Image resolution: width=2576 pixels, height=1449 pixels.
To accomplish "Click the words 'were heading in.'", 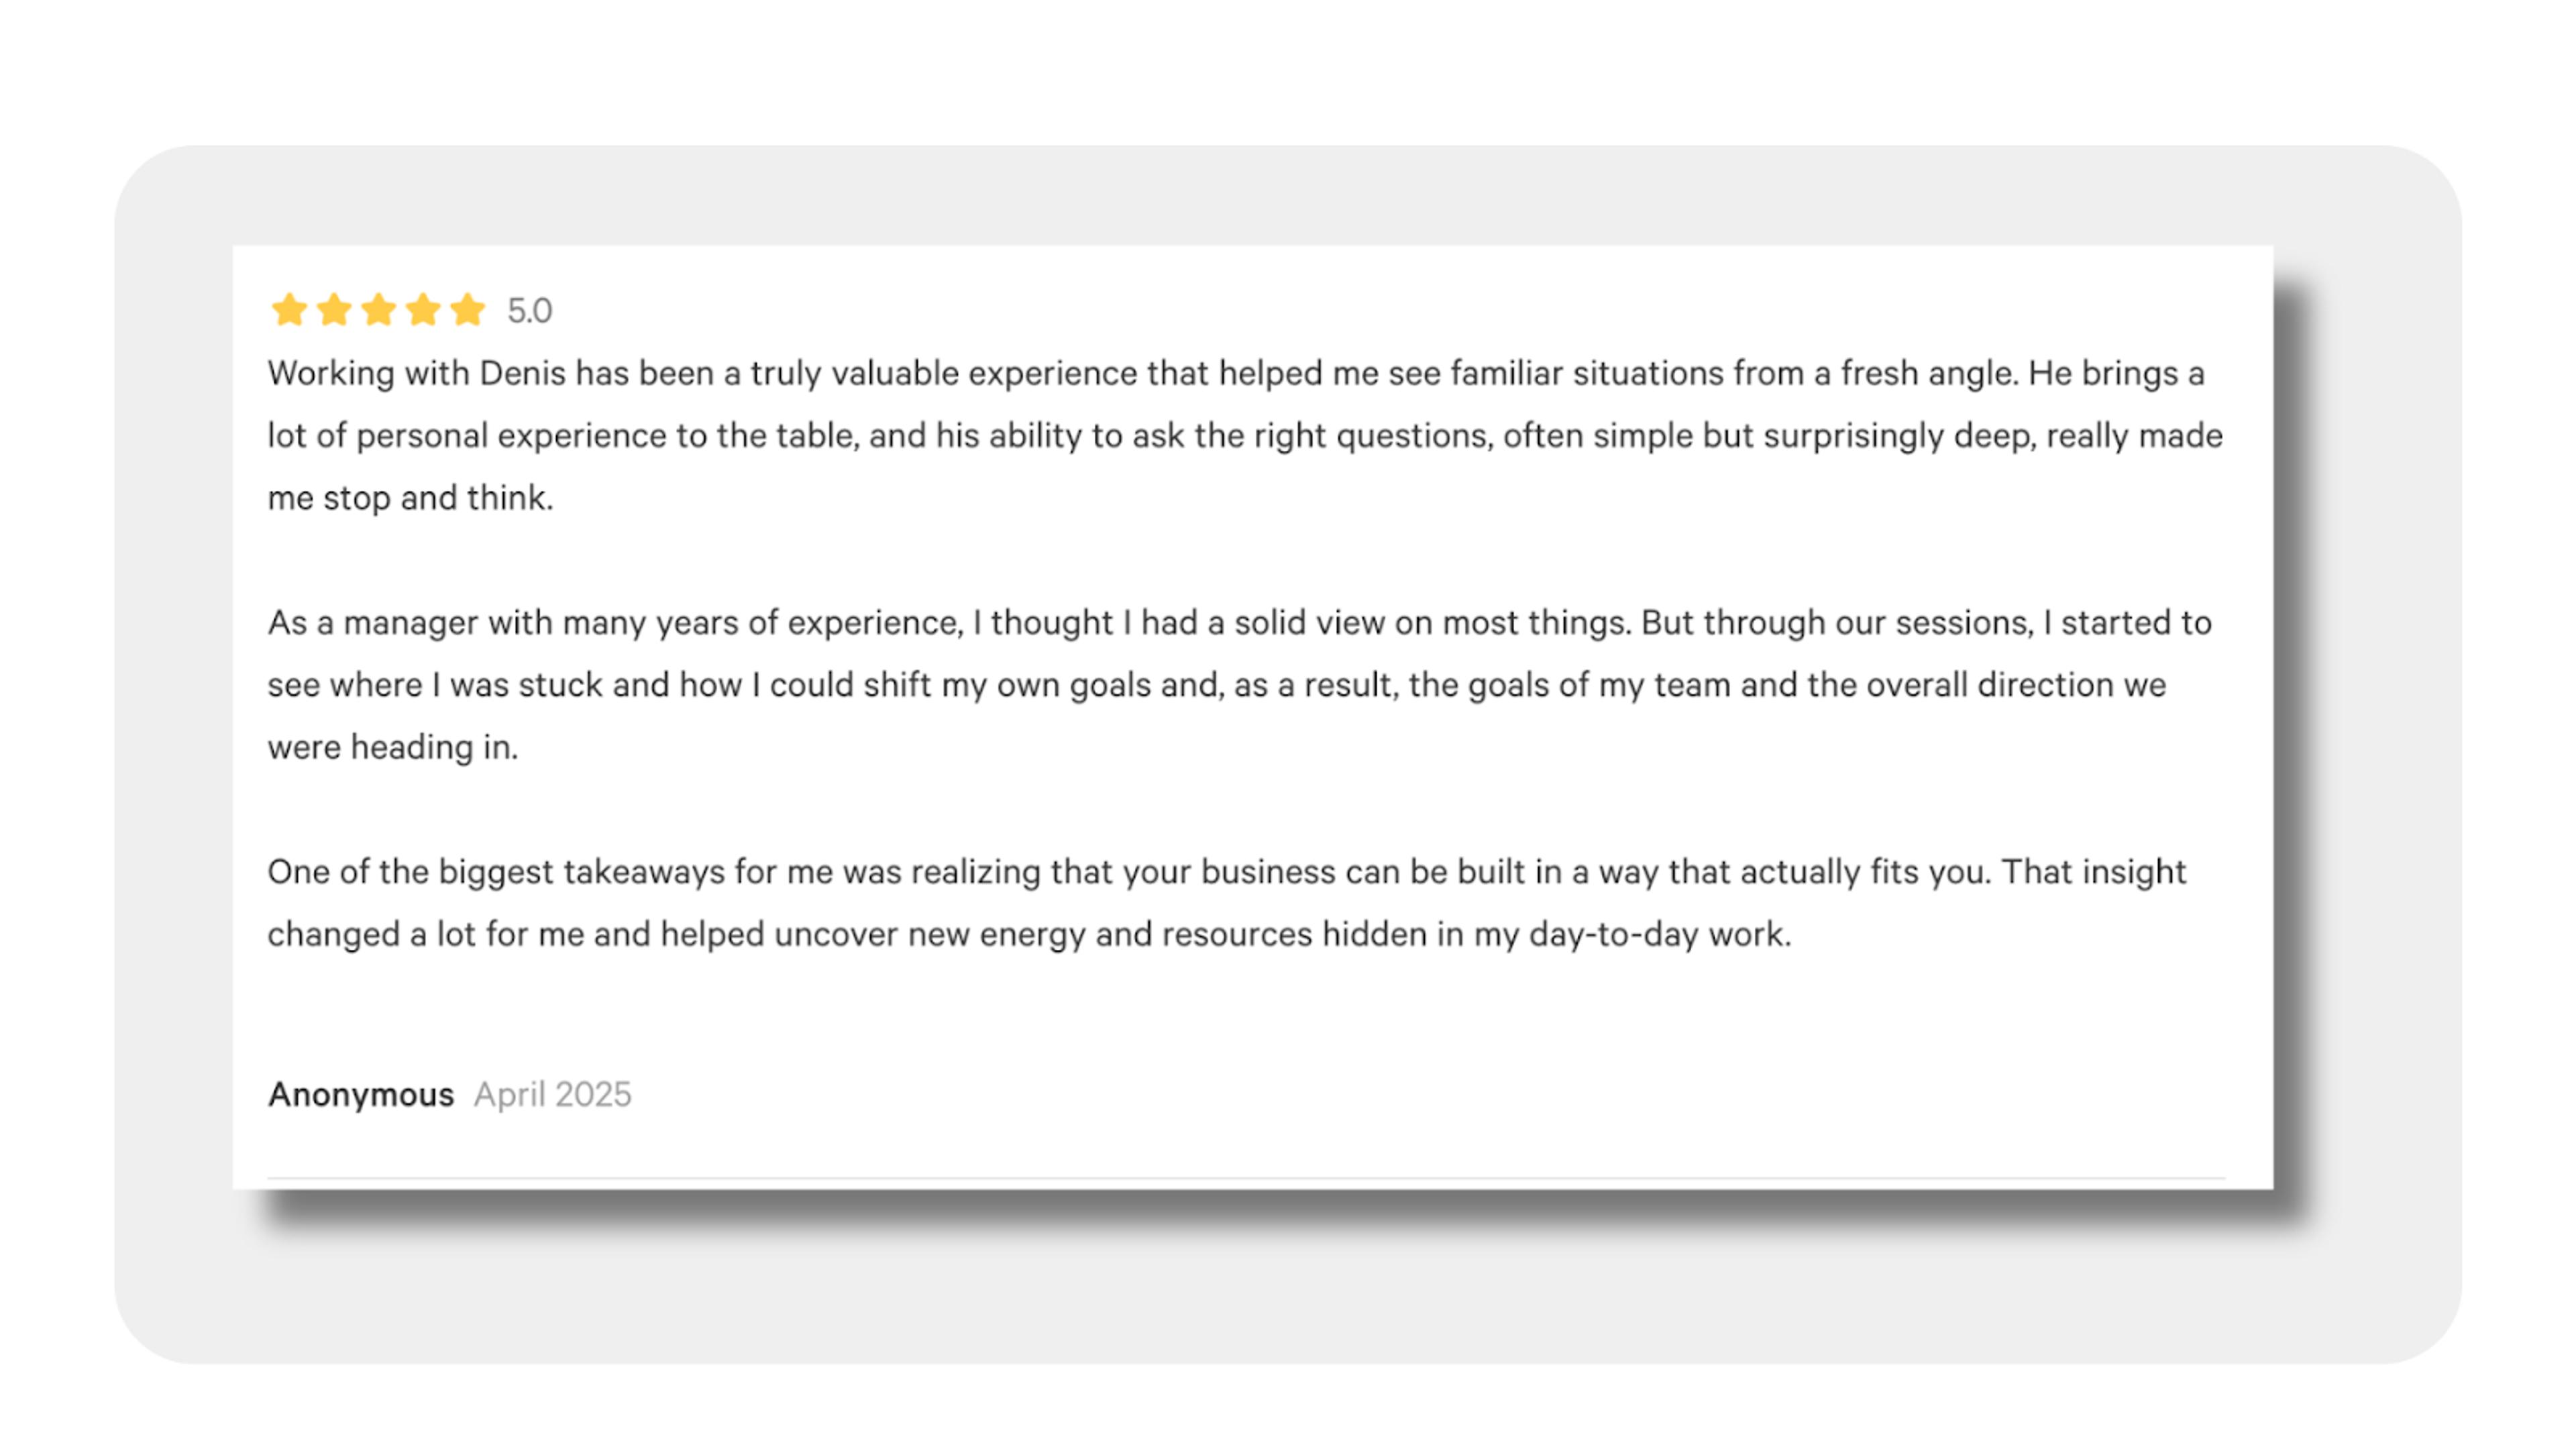I will pos(393,747).
